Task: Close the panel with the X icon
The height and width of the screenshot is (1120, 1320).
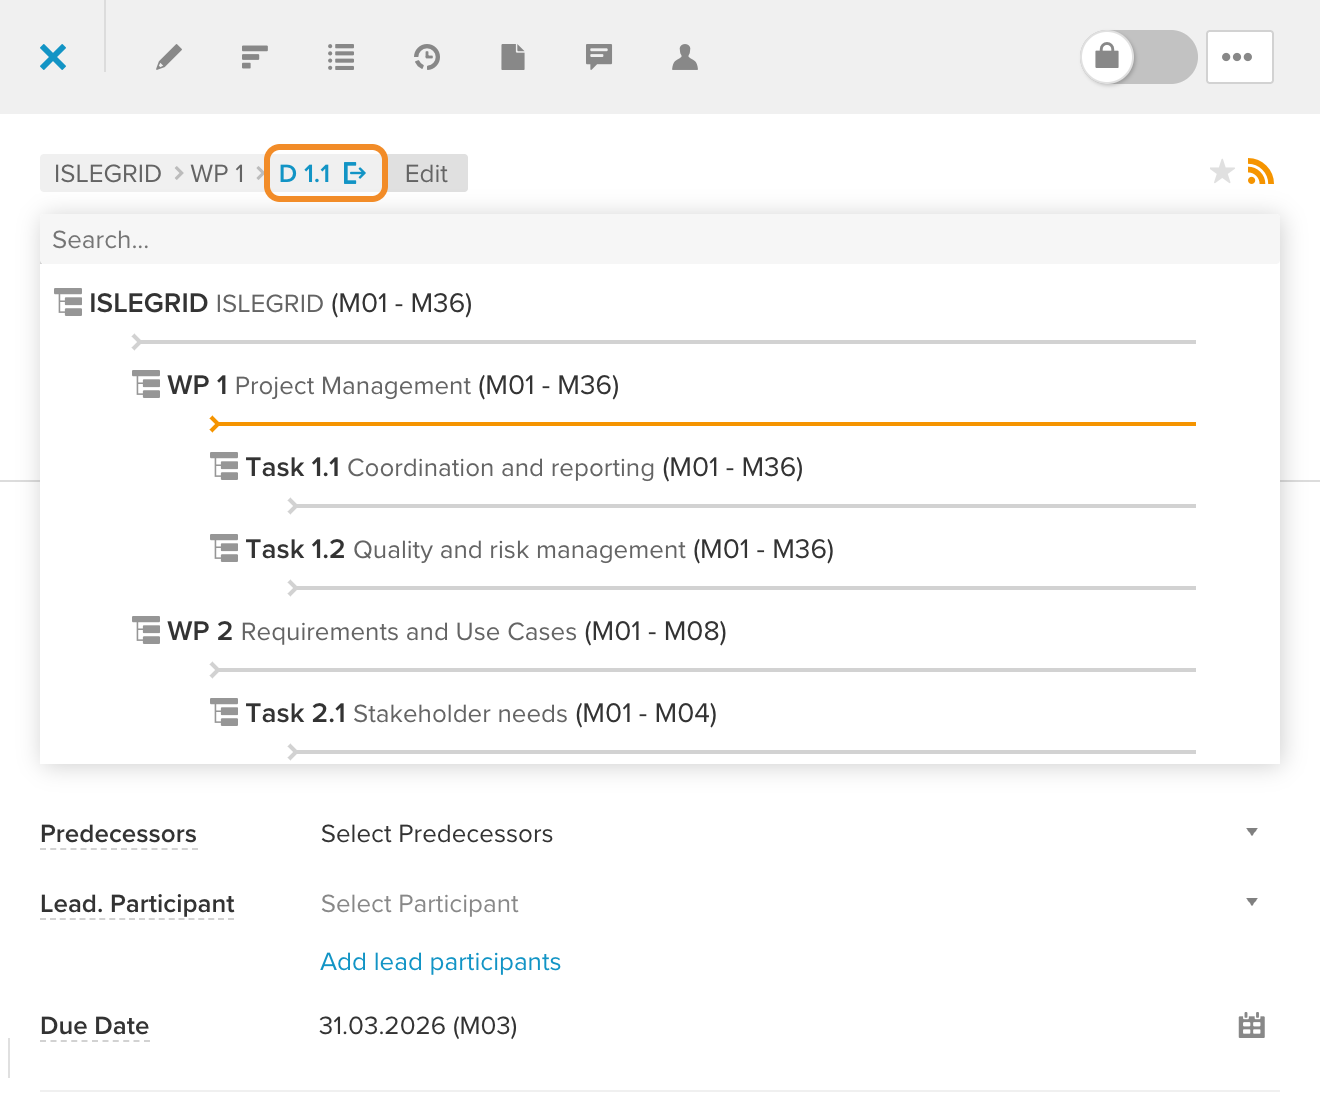Action: (53, 57)
